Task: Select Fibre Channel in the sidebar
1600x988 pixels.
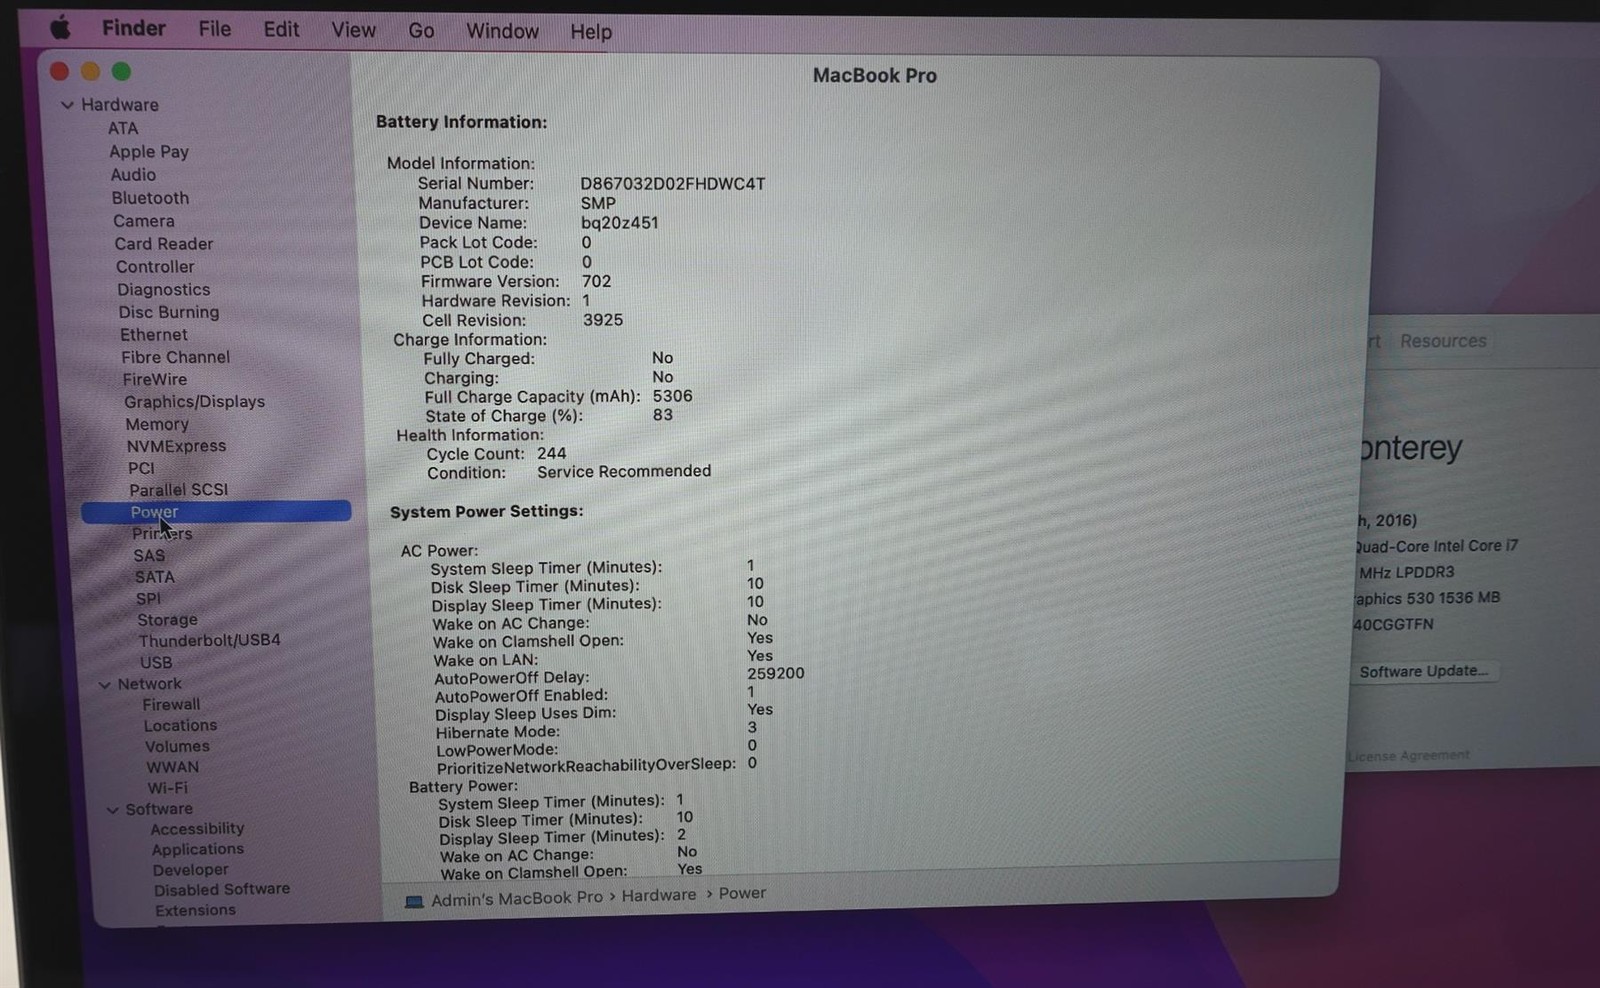Action: 175,357
